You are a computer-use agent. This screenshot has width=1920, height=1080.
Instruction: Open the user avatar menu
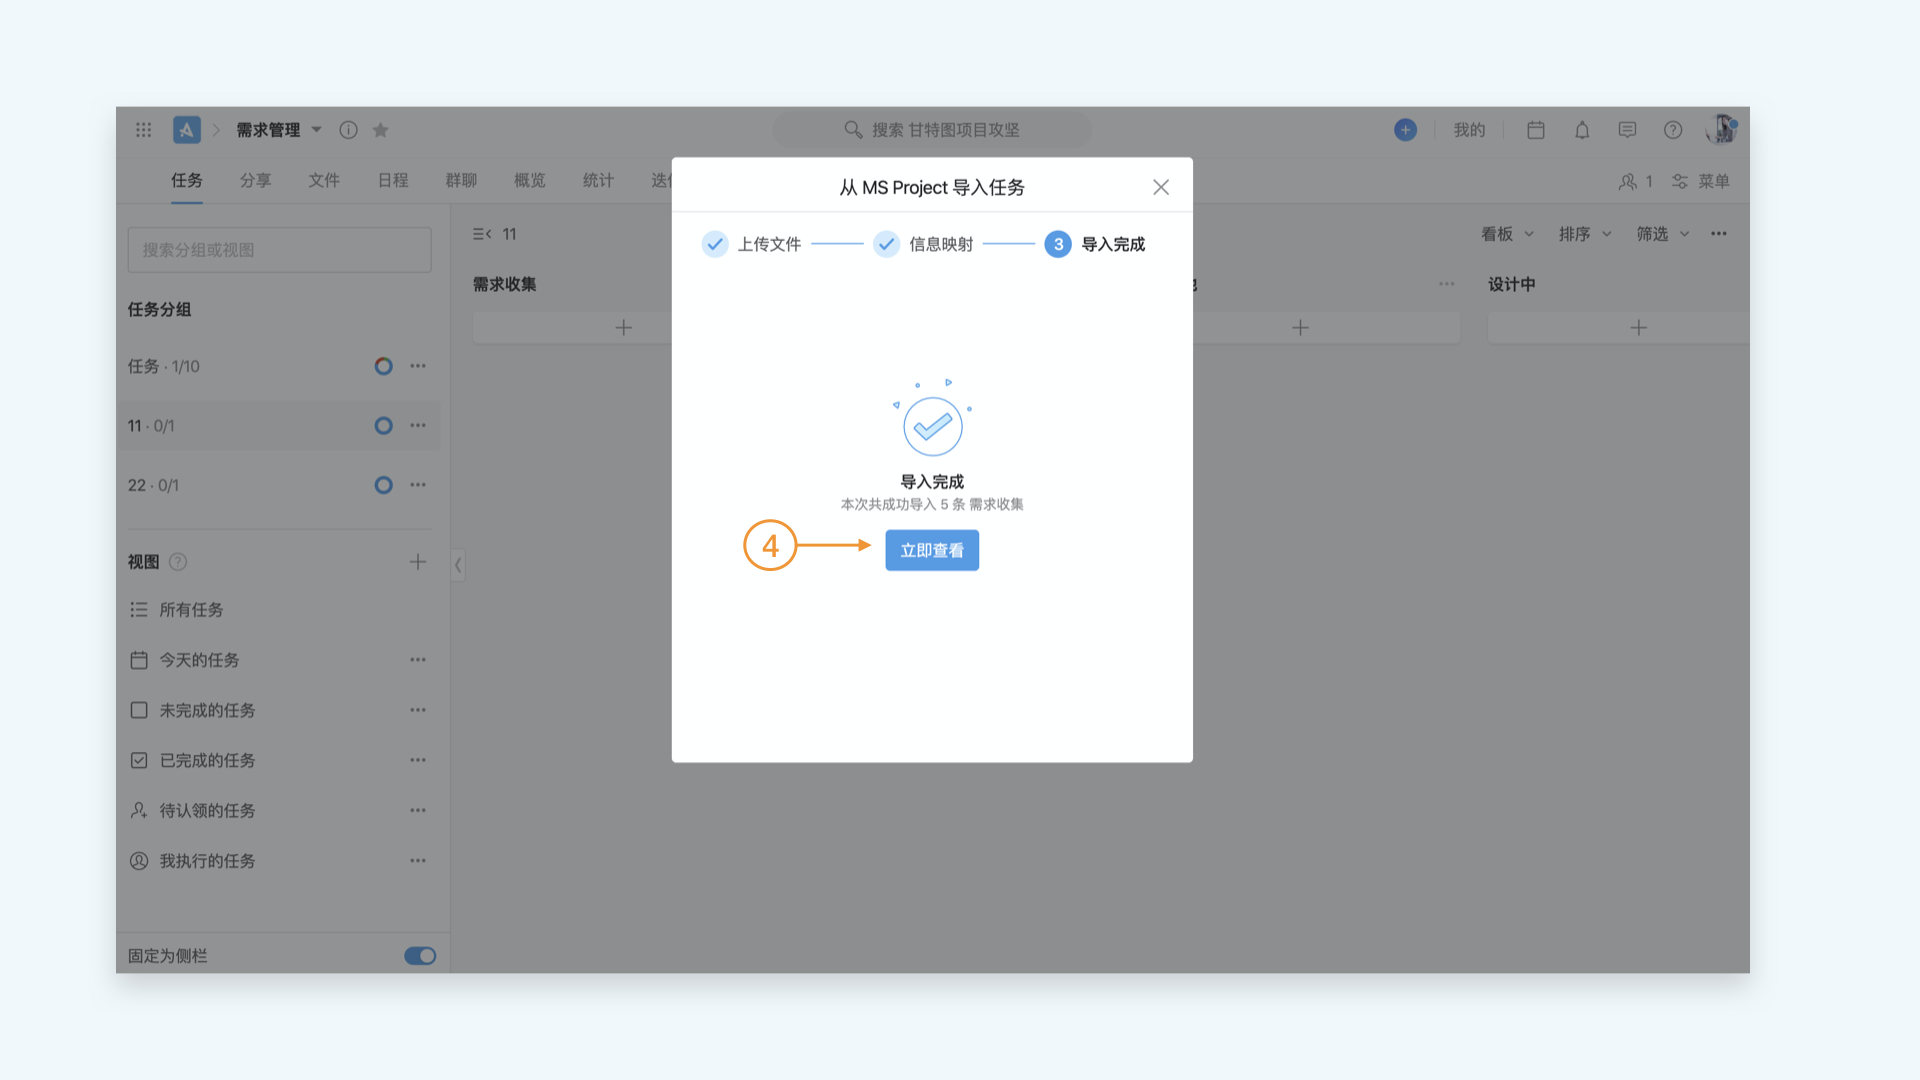click(1722, 129)
